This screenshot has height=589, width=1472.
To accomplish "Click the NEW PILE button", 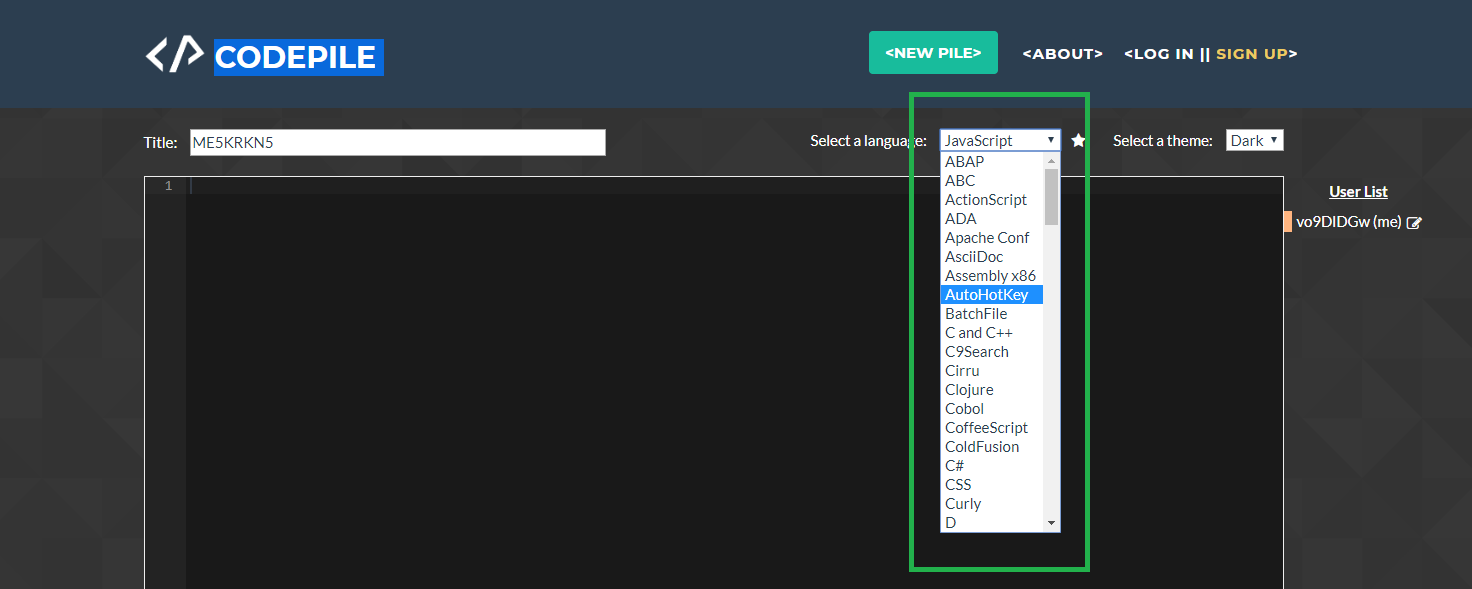I will coord(933,53).
